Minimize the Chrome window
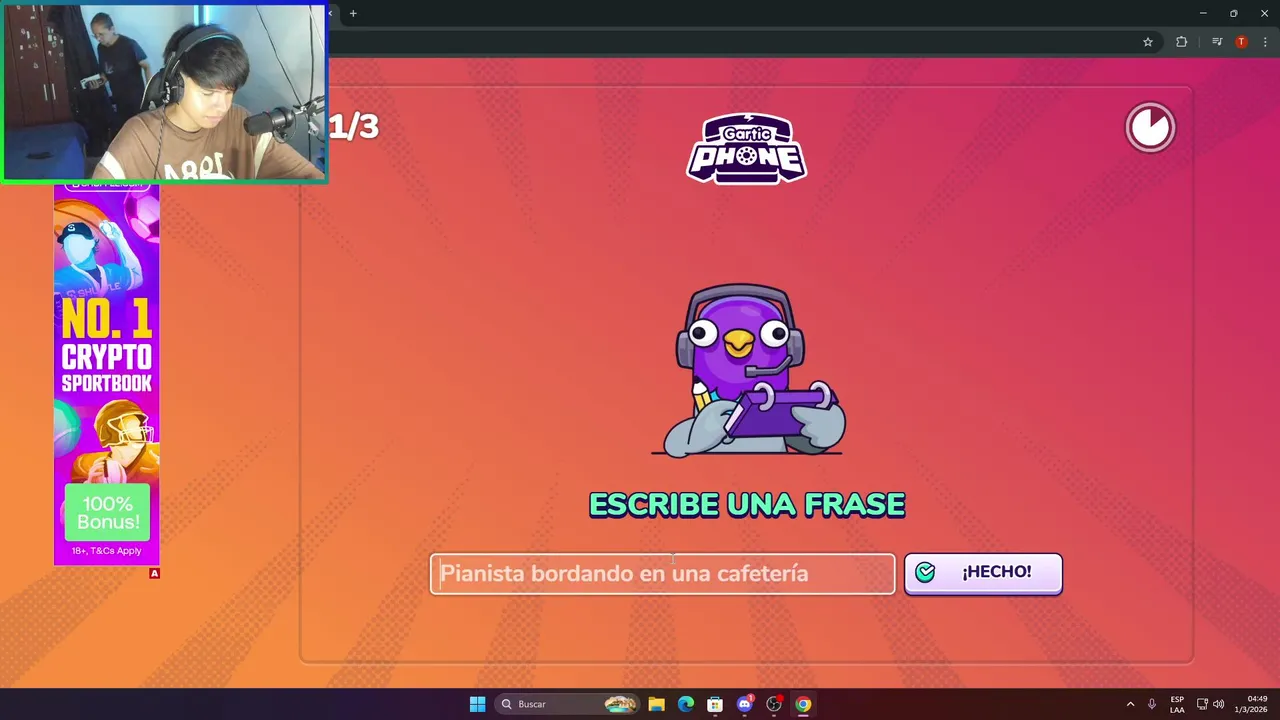This screenshot has width=1280, height=720. click(x=1202, y=13)
